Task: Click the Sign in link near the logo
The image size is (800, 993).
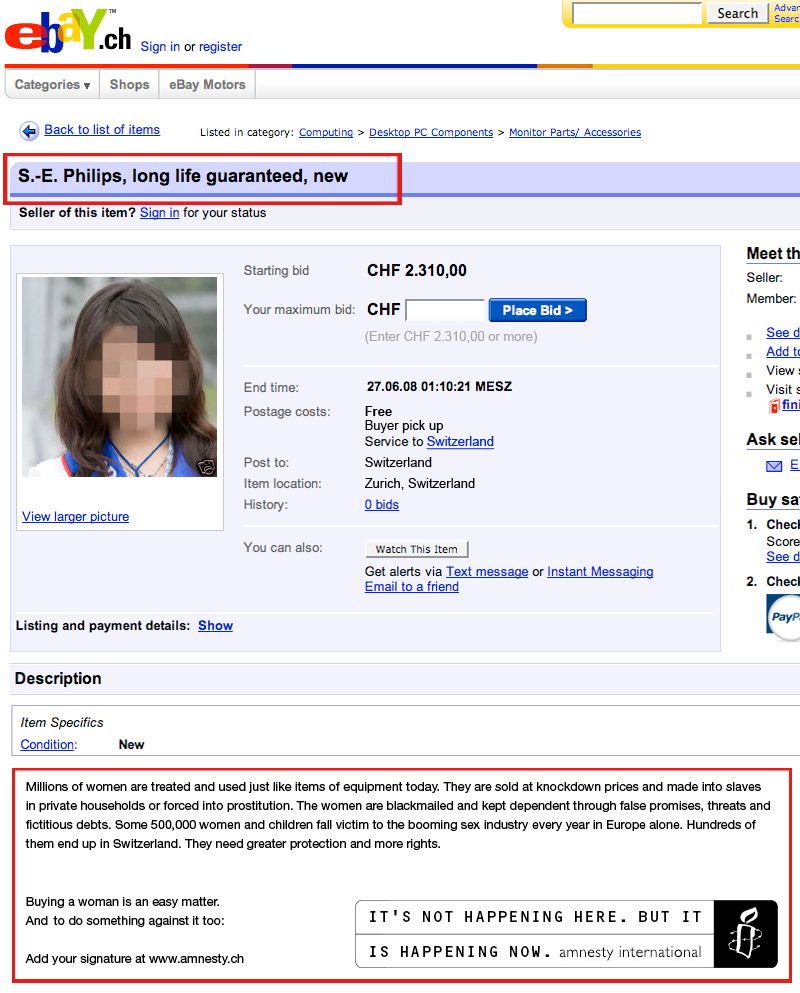Action: 160,46
